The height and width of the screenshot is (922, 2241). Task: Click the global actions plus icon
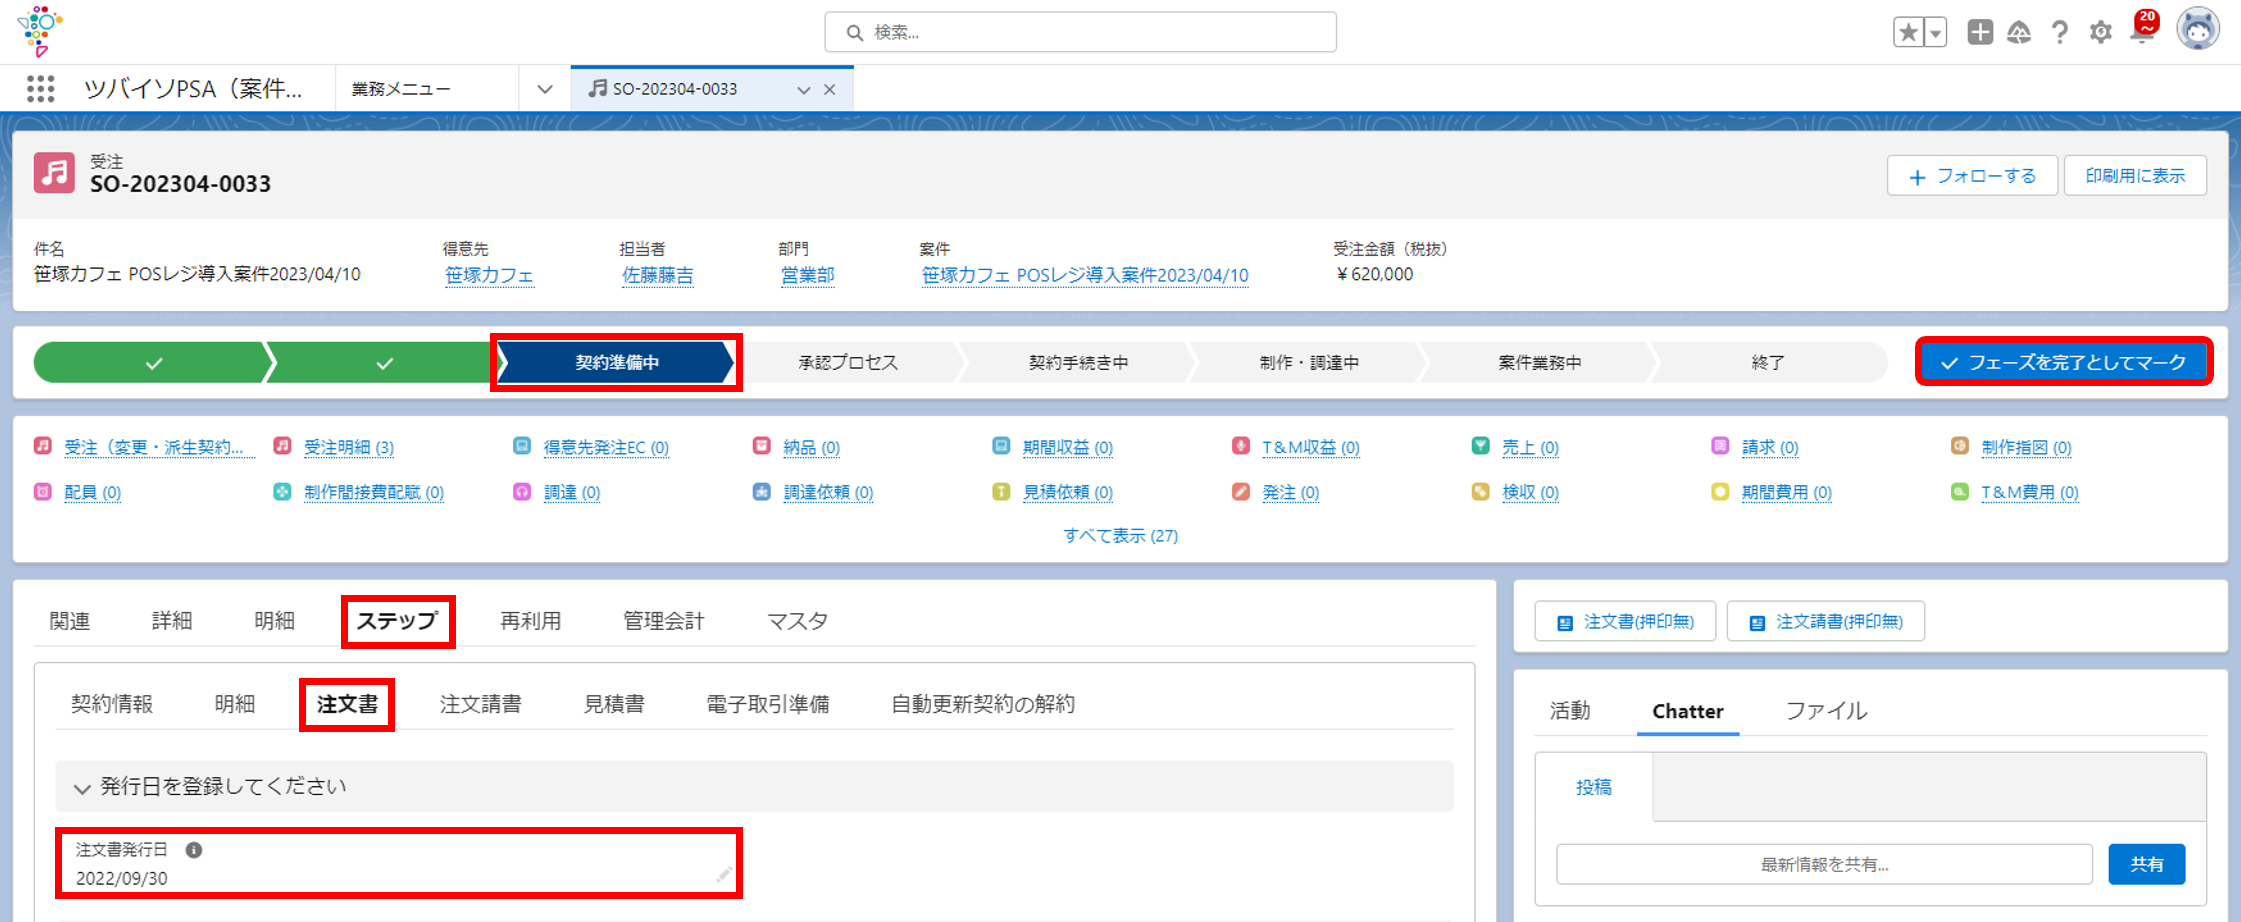(x=1979, y=32)
